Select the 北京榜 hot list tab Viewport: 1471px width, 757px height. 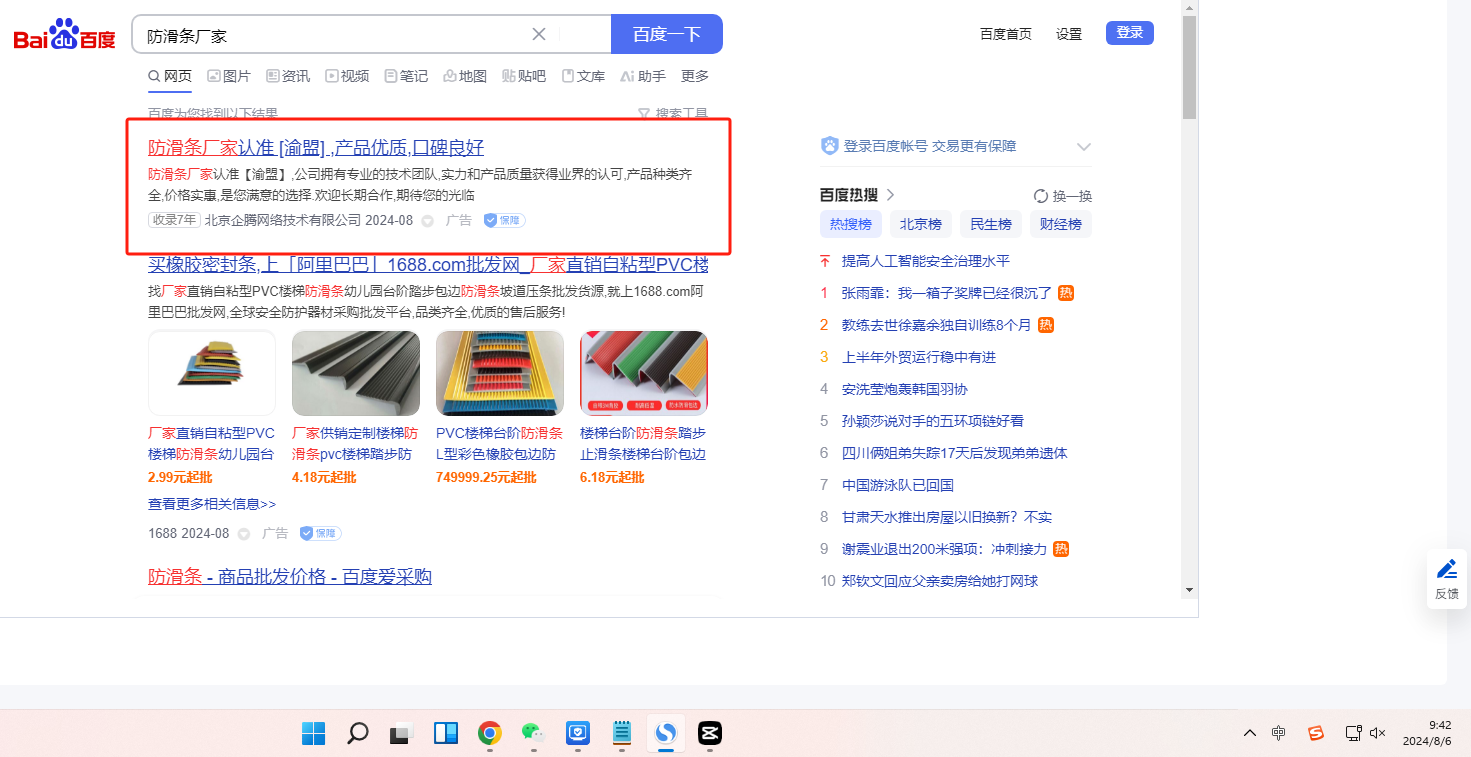(x=921, y=224)
